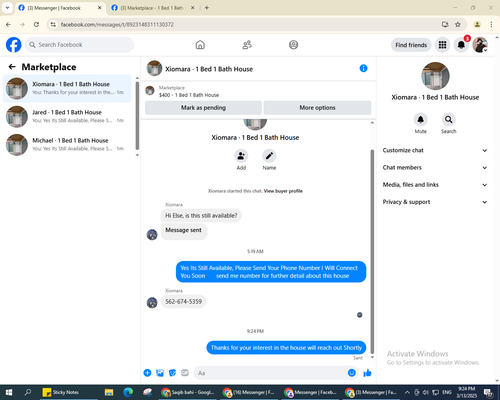The height and width of the screenshot is (400, 500).
Task: Click the phone number 562-674-5359 message
Action: tap(183, 301)
